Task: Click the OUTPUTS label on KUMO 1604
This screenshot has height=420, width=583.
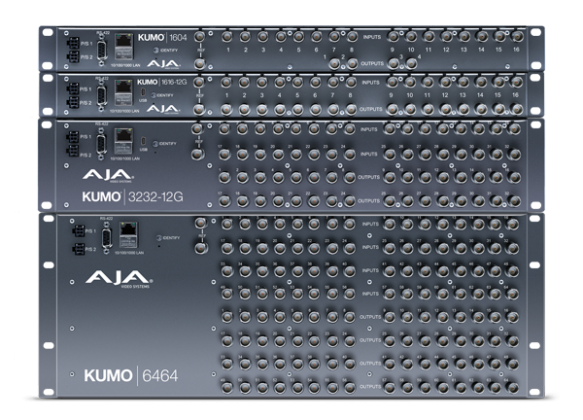Action: 372,64
